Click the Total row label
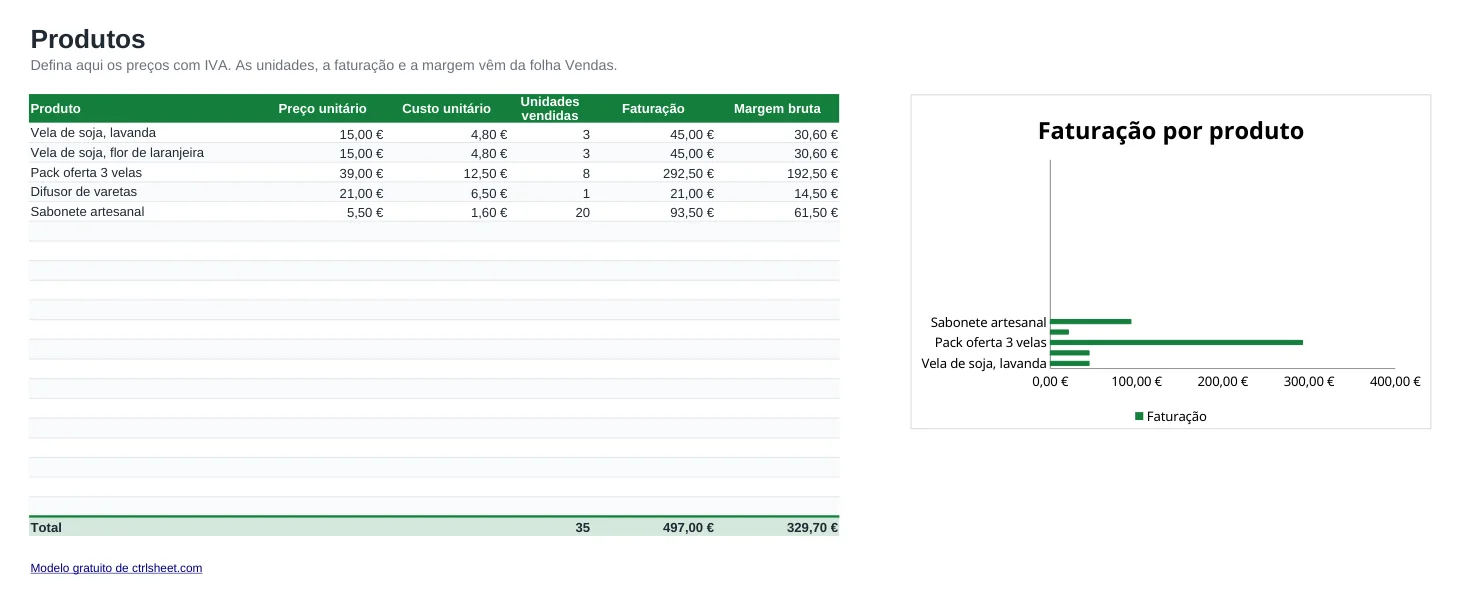Viewport: 1460px width, 603px height. 46,527
